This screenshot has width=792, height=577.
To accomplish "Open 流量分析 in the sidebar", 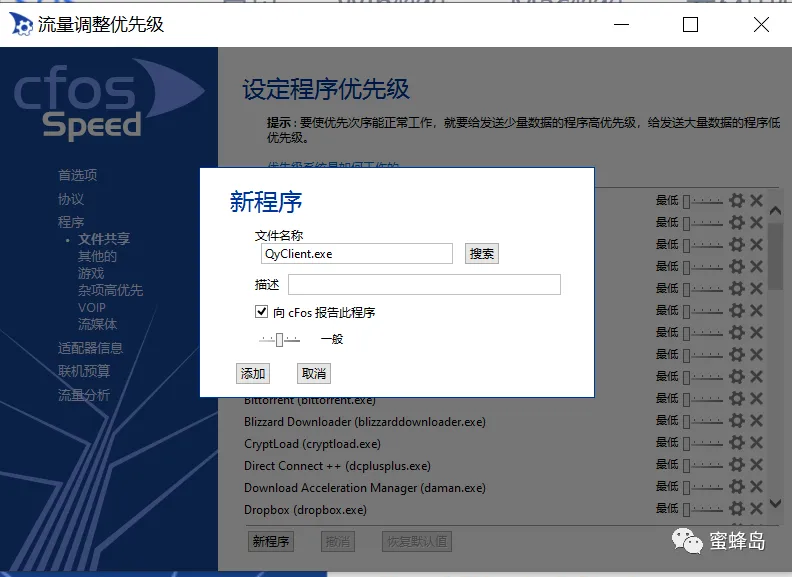I will pyautogui.click(x=84, y=395).
